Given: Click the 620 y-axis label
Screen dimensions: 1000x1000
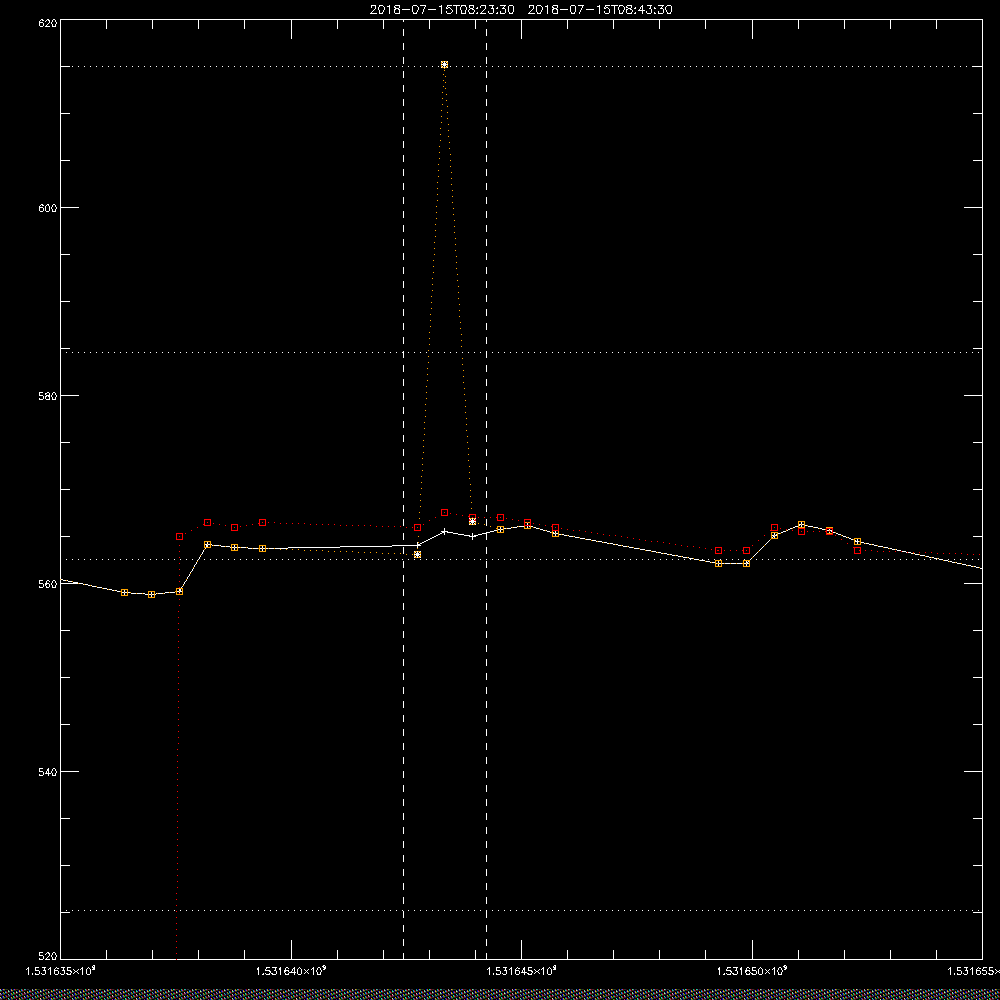Looking at the screenshot, I should click(x=48, y=22).
